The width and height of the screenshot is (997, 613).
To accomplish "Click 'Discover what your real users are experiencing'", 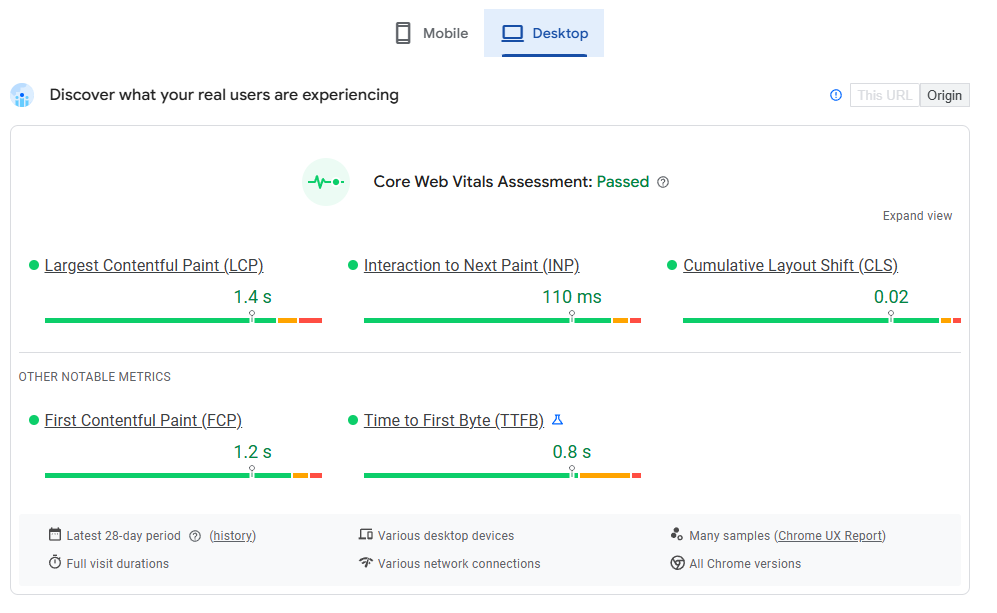I will click(224, 95).
